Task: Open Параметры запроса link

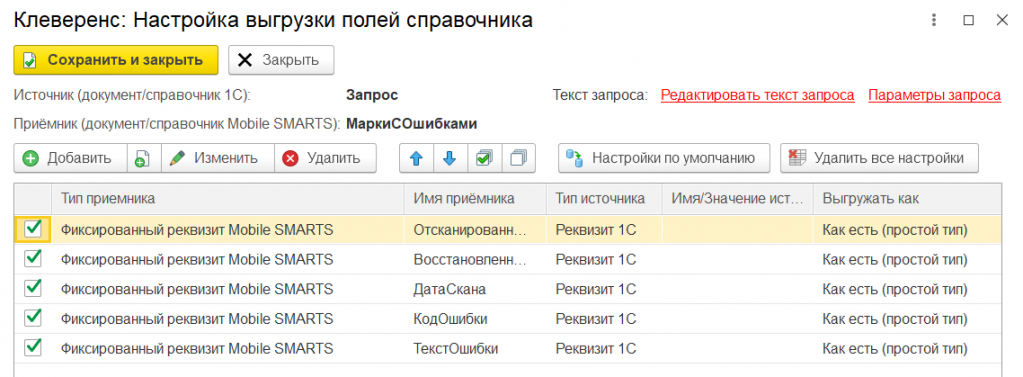Action: (934, 95)
